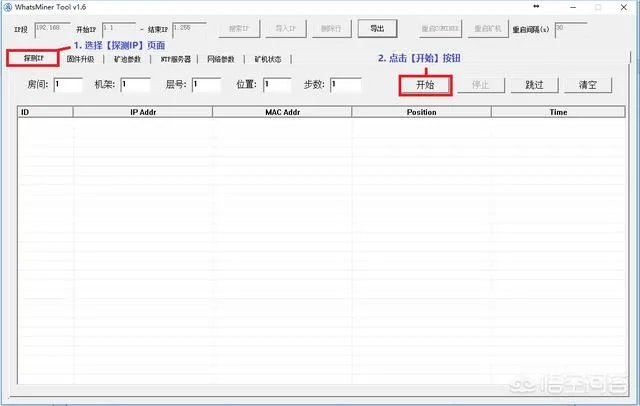The height and width of the screenshot is (406, 640).
Task: Sort by the Time column header
Action: 558,112
